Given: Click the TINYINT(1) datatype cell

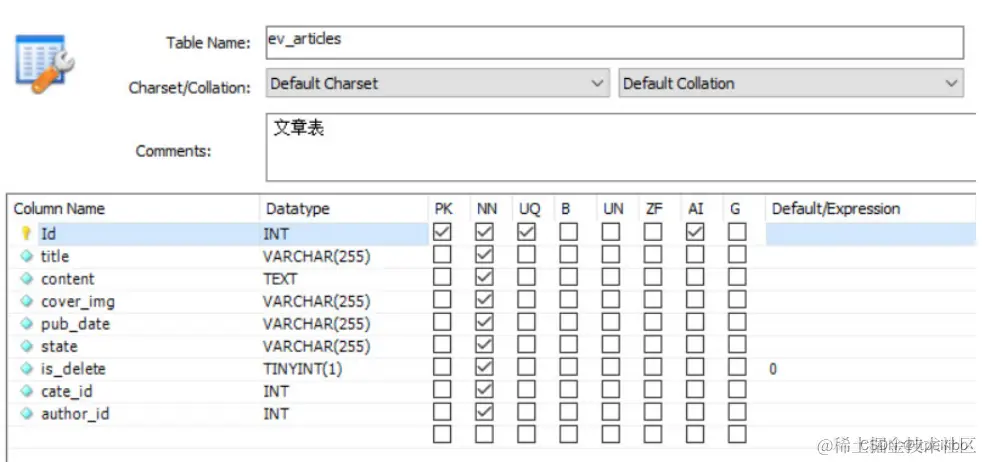Looking at the screenshot, I should (x=303, y=369).
